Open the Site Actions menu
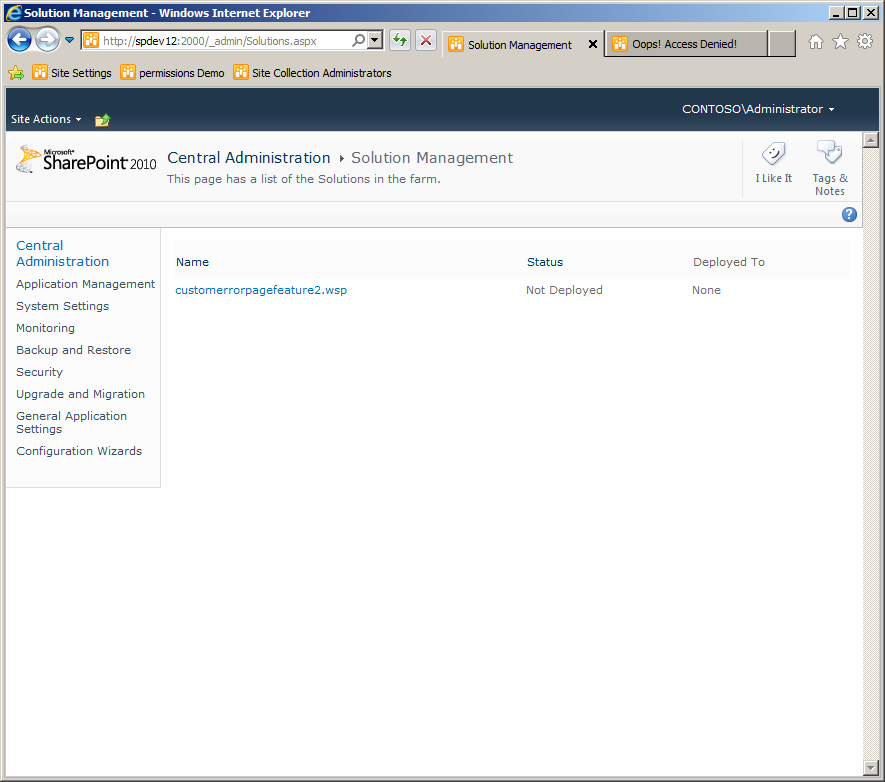 point(46,119)
